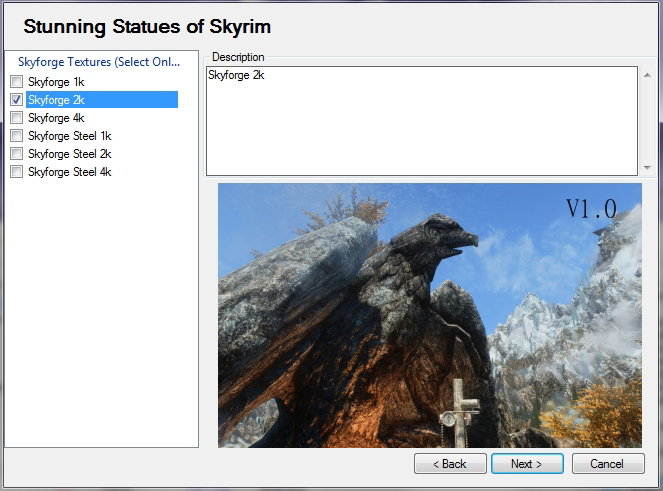Select the 'Skyforge Steel 2k' label text
Screen dimensions: 663x491
70,154
